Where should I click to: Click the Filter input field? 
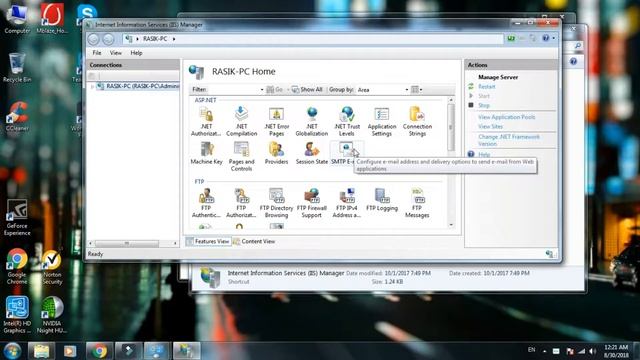[233, 90]
